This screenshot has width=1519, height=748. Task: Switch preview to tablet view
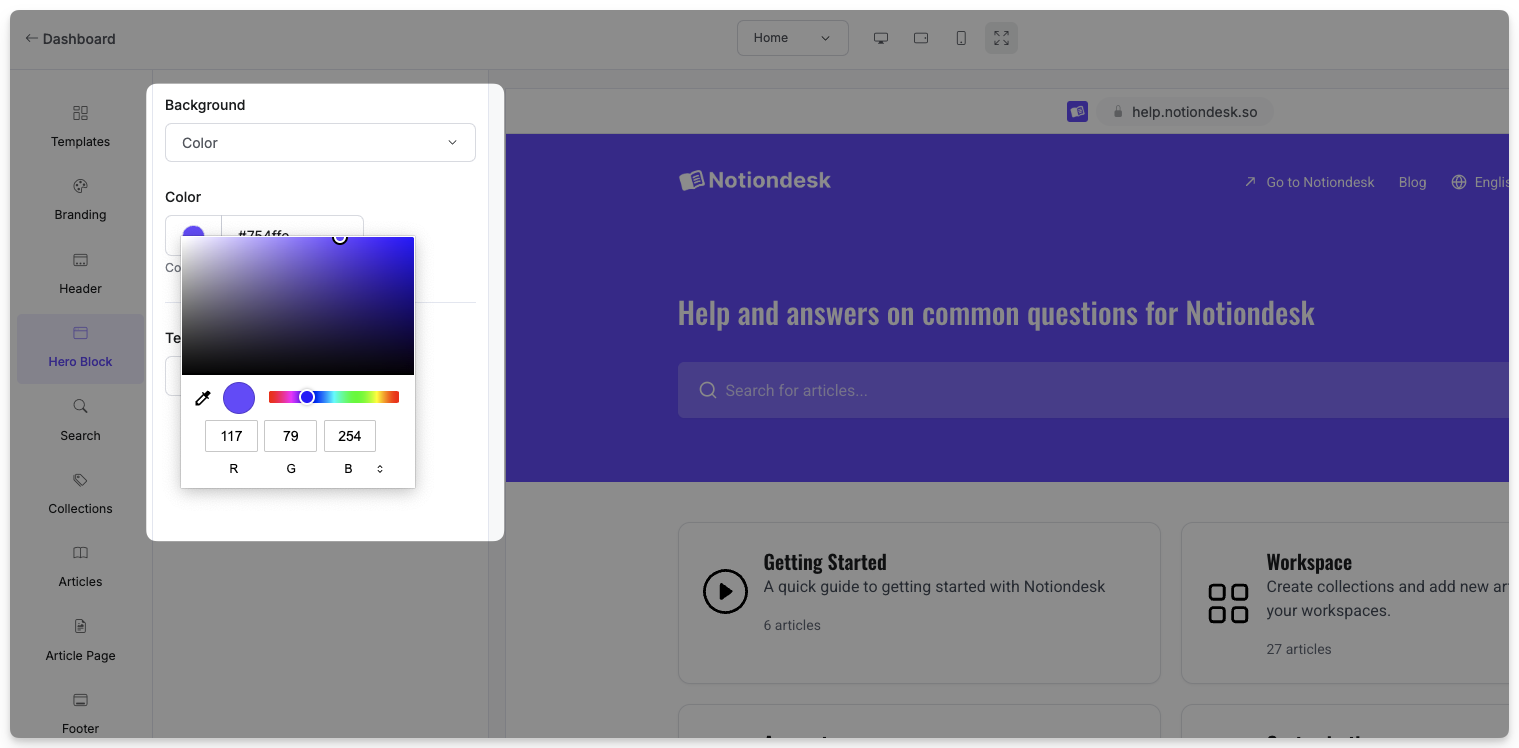point(921,38)
